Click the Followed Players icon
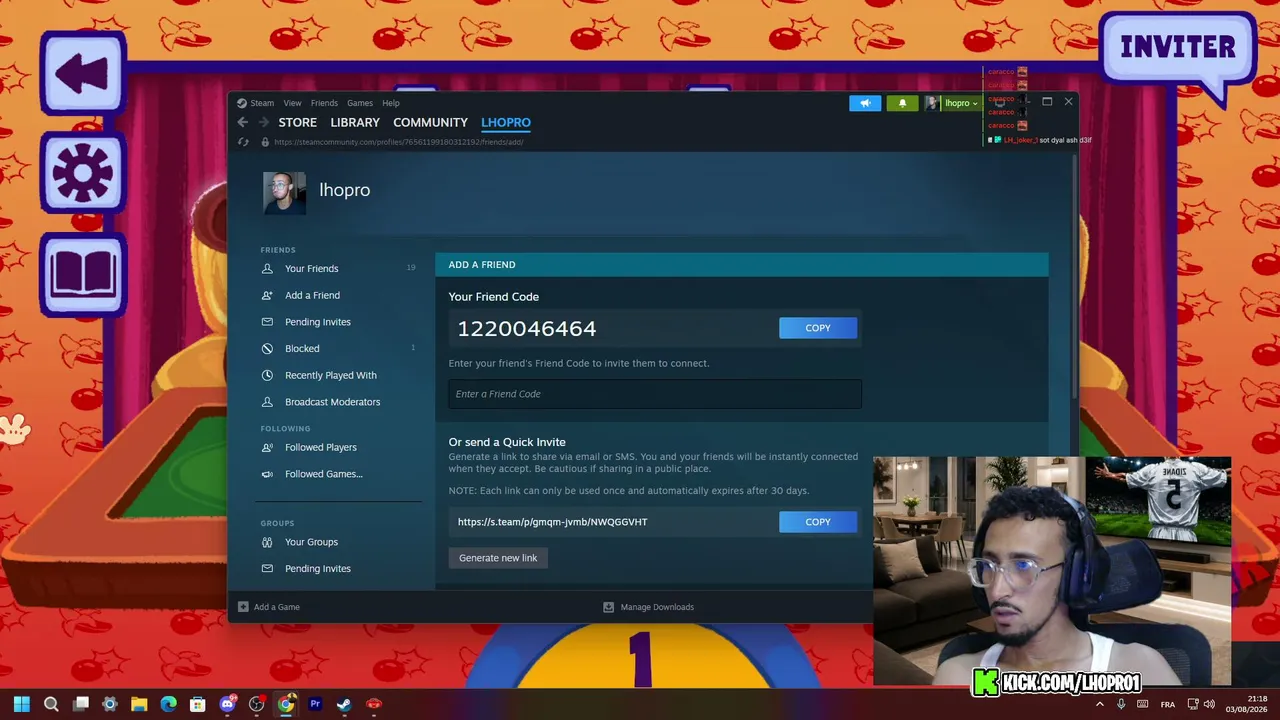 coord(267,447)
